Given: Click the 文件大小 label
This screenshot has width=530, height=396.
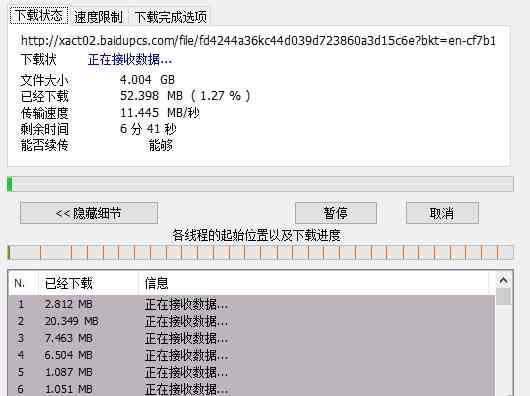Looking at the screenshot, I should pos(45,80).
